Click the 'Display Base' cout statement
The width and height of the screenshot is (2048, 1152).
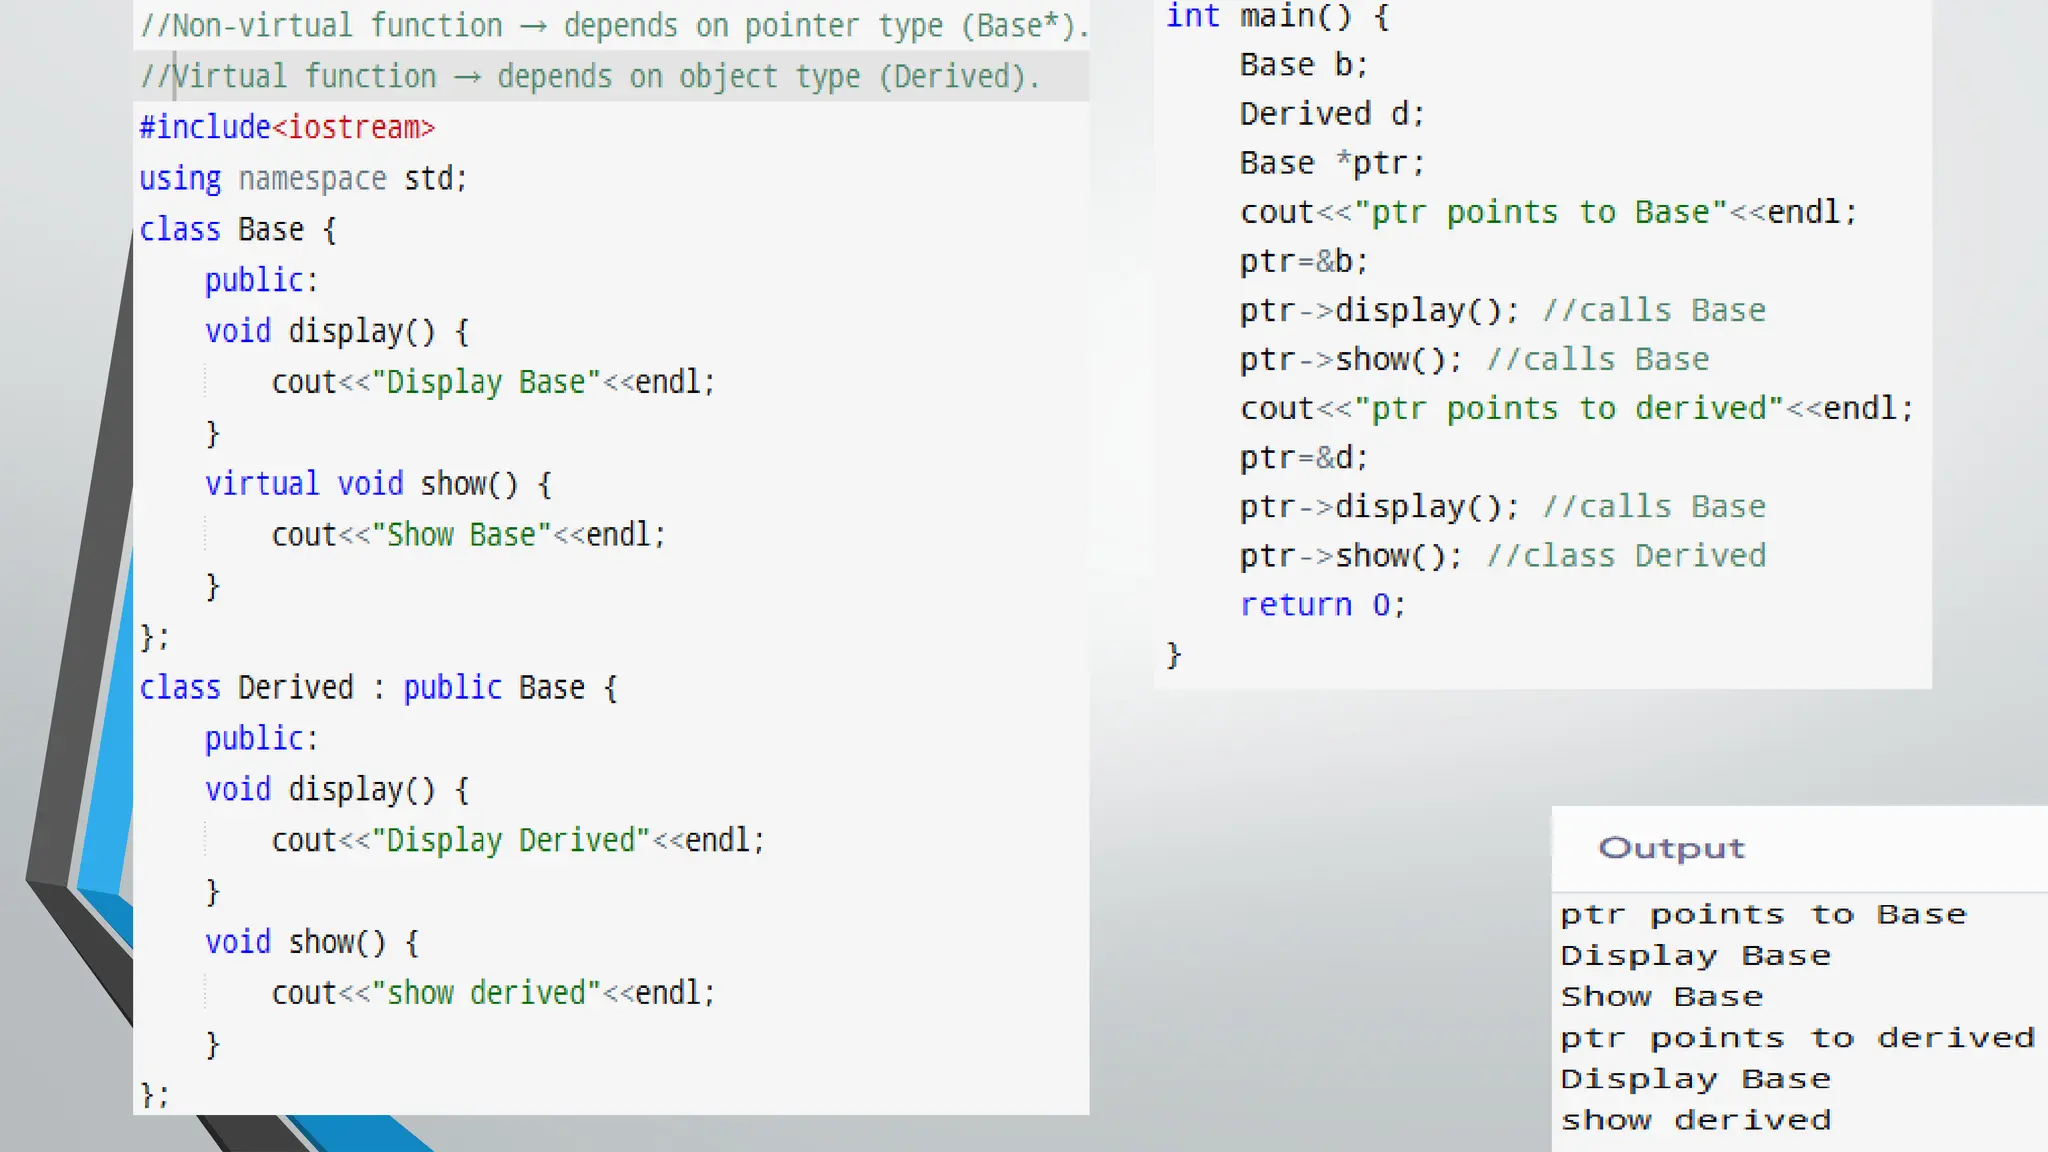point(493,382)
